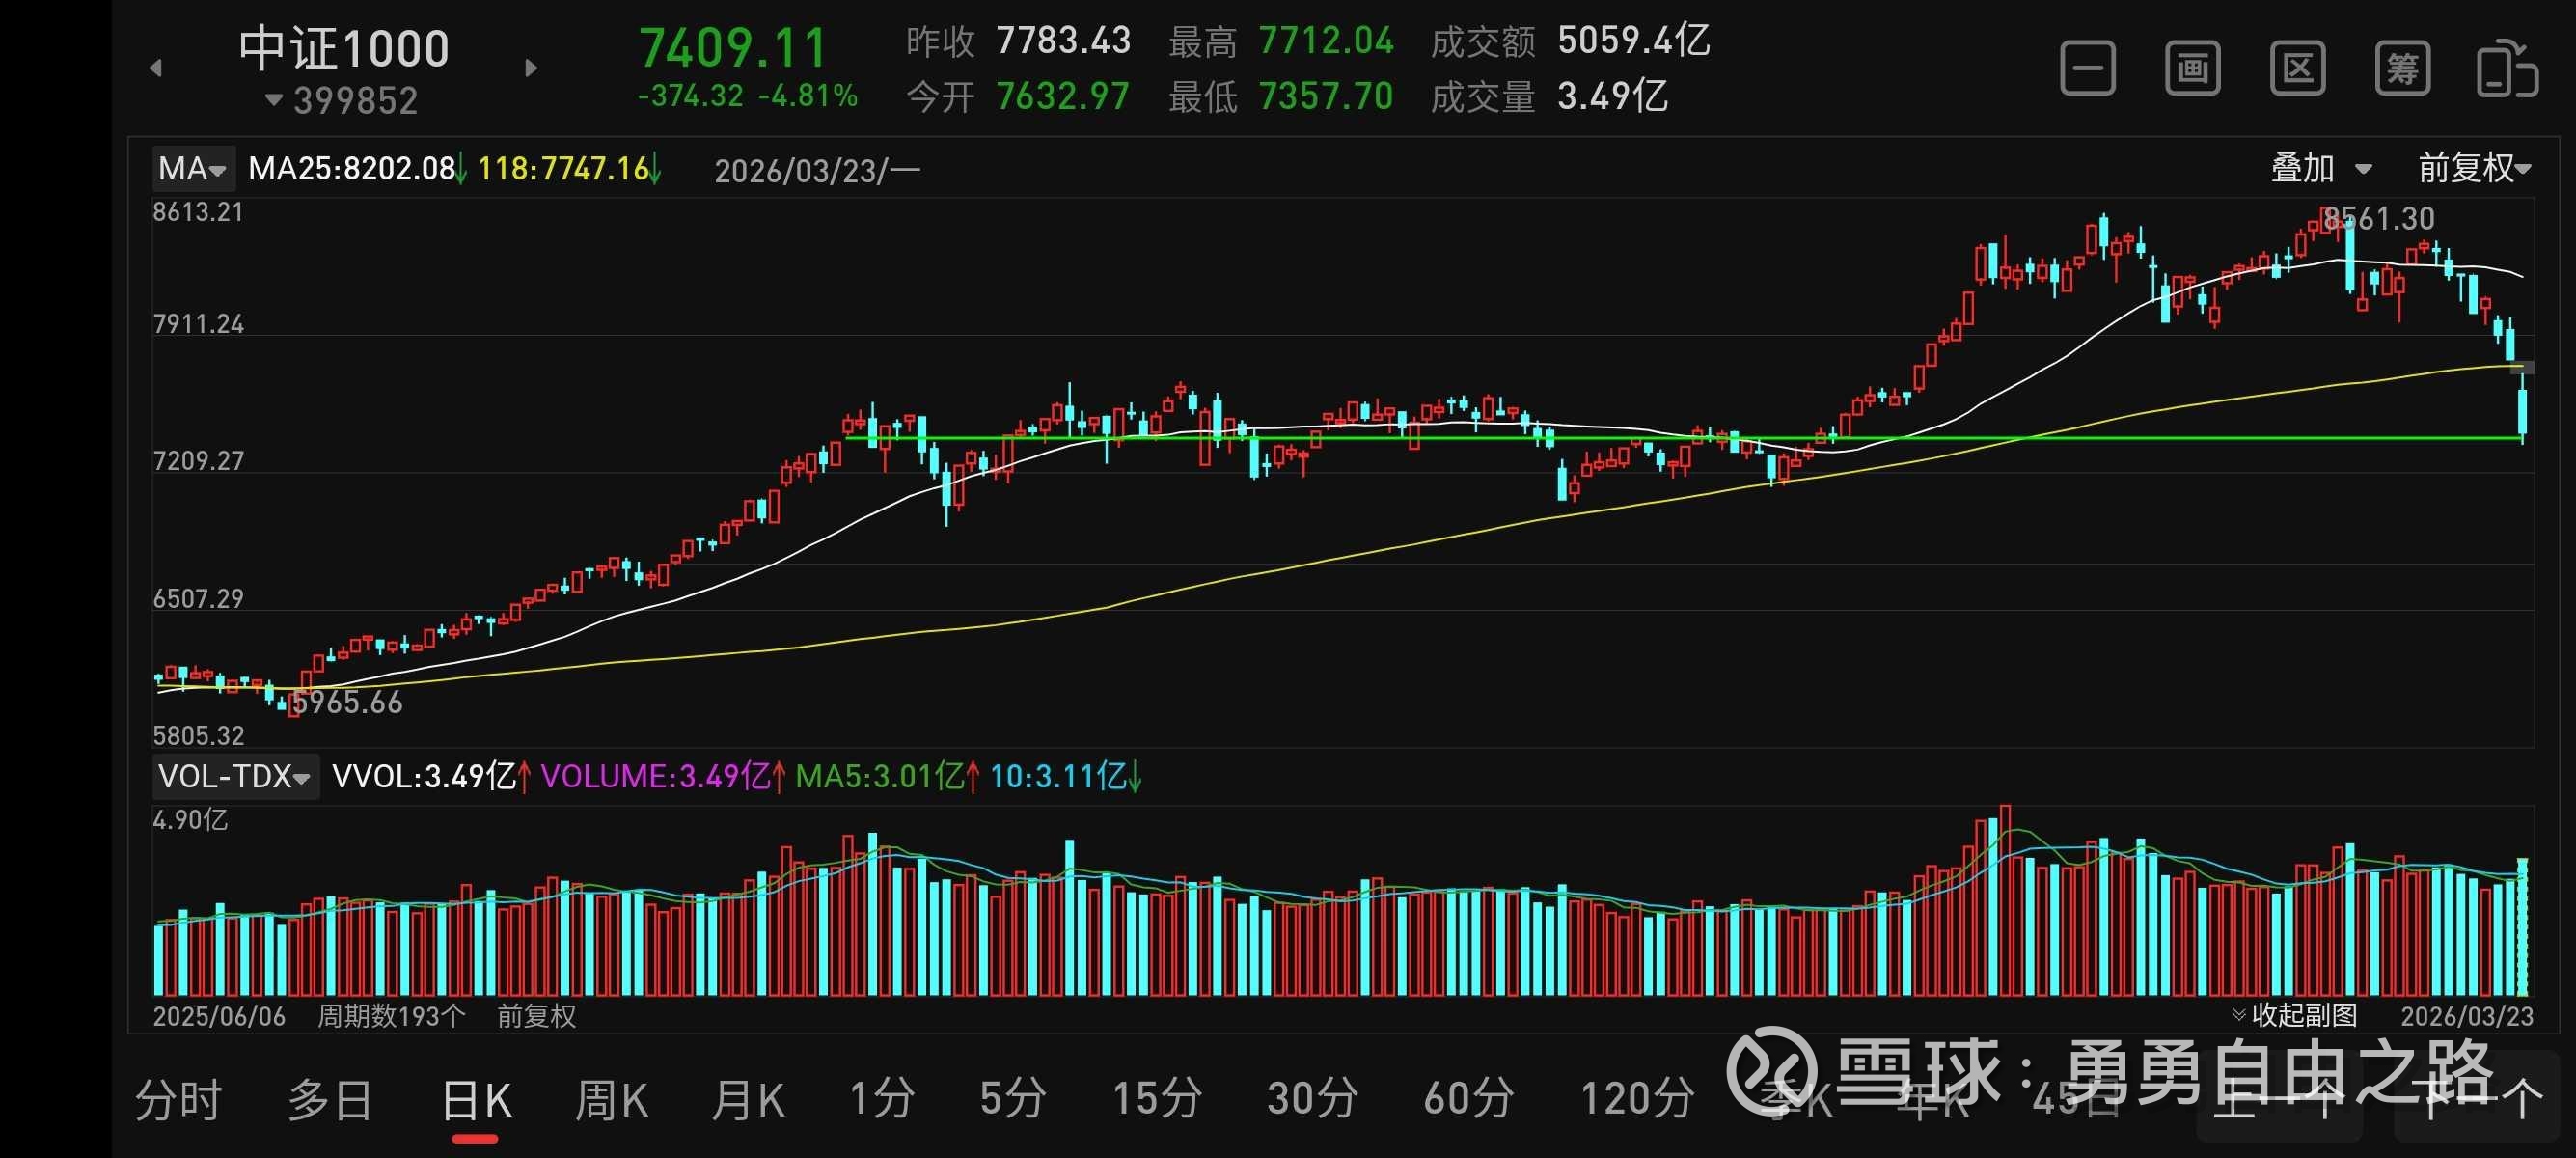Screen dimensions: 2576x1158
Task: Open the VOL-TDX indicator dropdown
Action: tap(235, 777)
